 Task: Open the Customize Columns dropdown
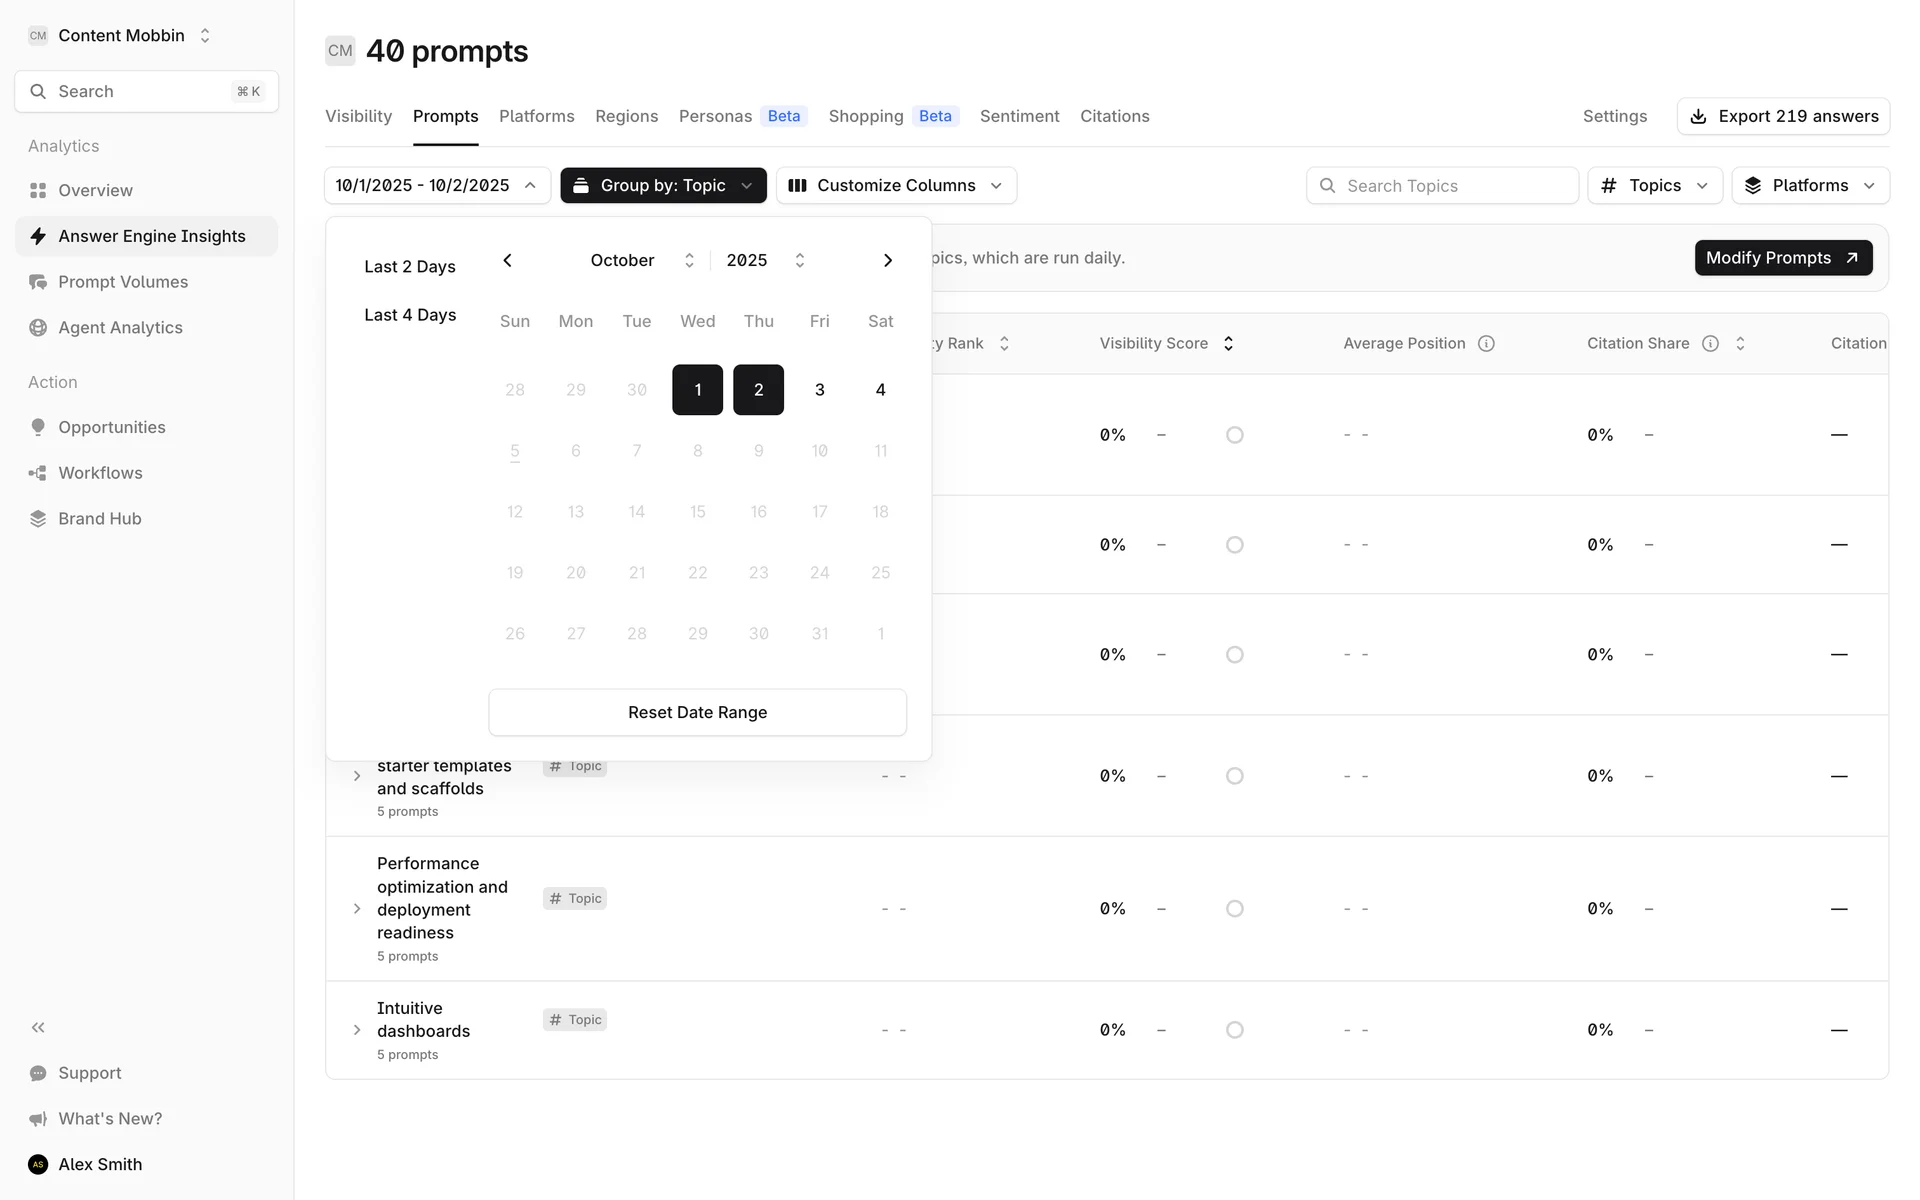point(896,186)
